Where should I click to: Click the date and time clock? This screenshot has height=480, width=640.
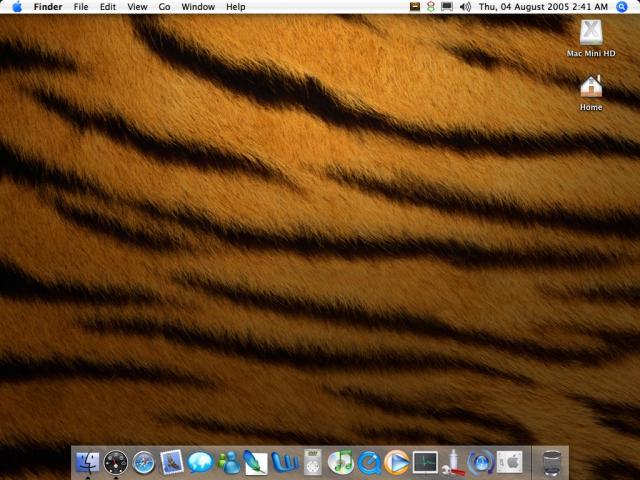tap(543, 7)
